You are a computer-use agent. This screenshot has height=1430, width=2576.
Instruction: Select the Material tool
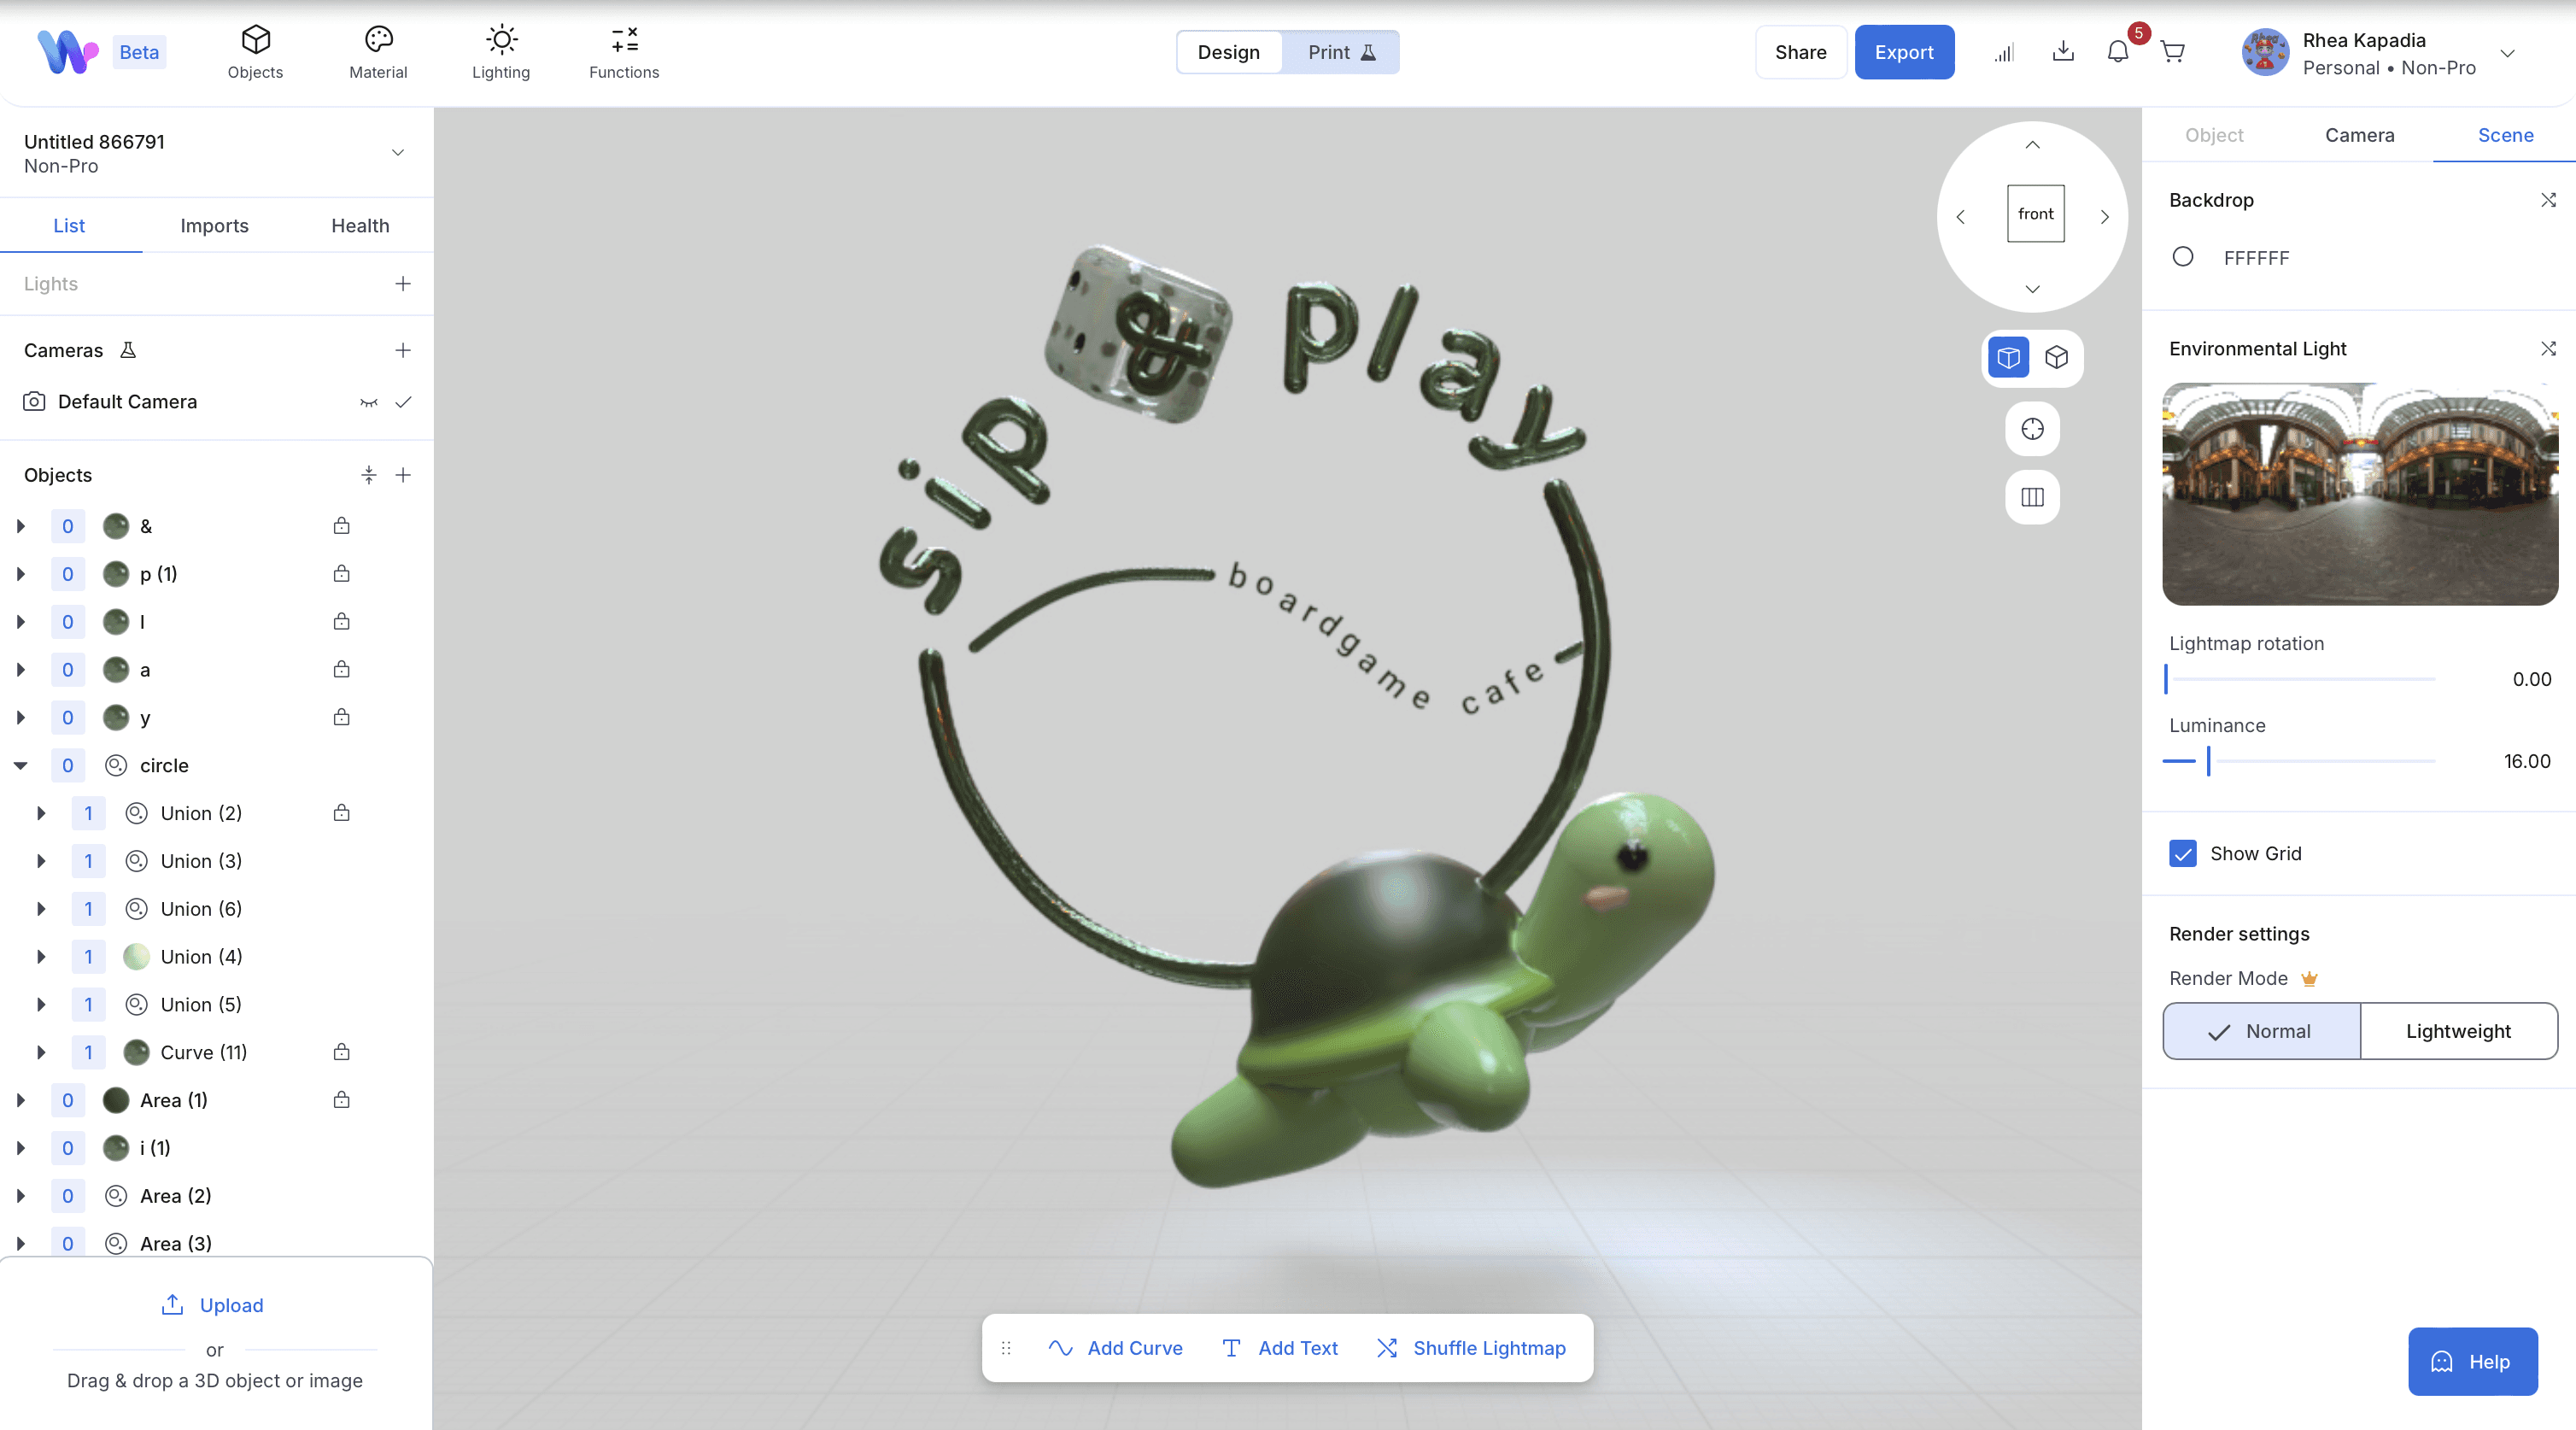(377, 51)
